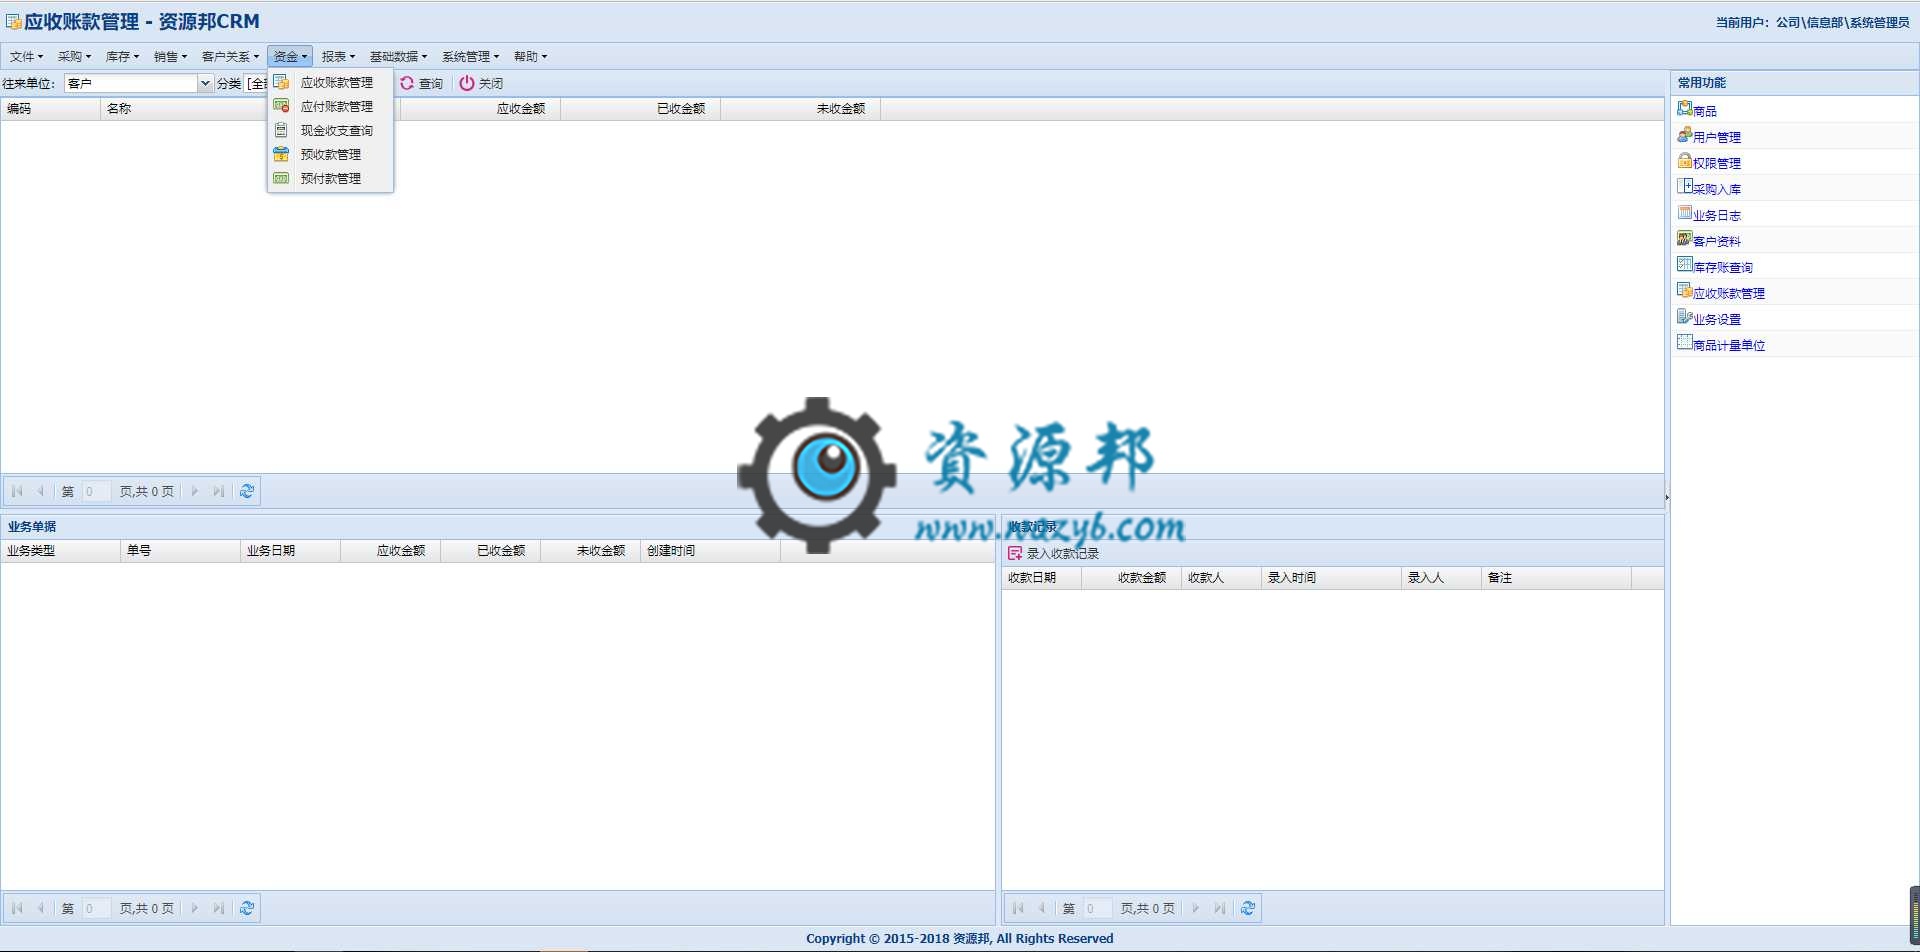
Task: Open the 采购 menu
Action: click(x=74, y=57)
